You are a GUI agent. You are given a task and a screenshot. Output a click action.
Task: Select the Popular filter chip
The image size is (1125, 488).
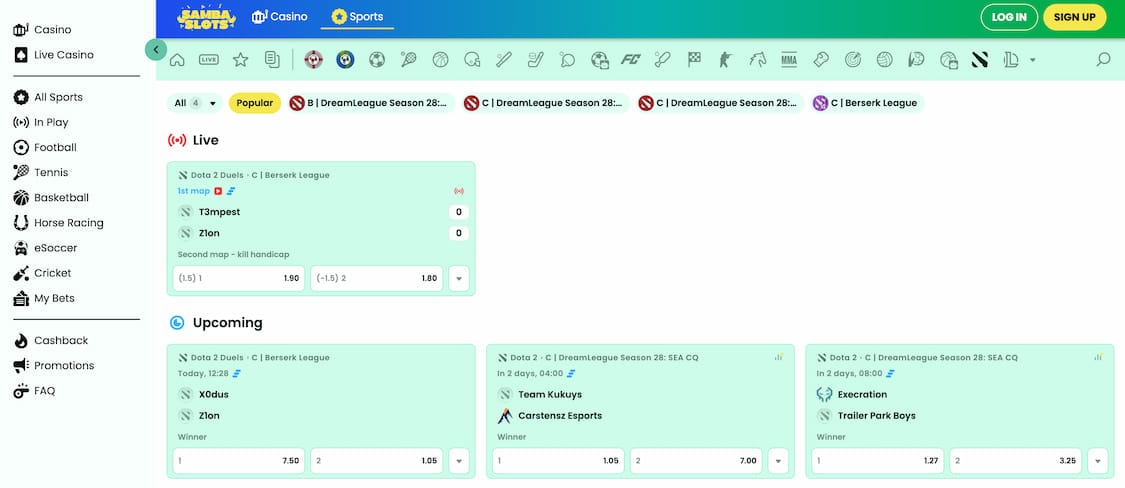point(255,103)
